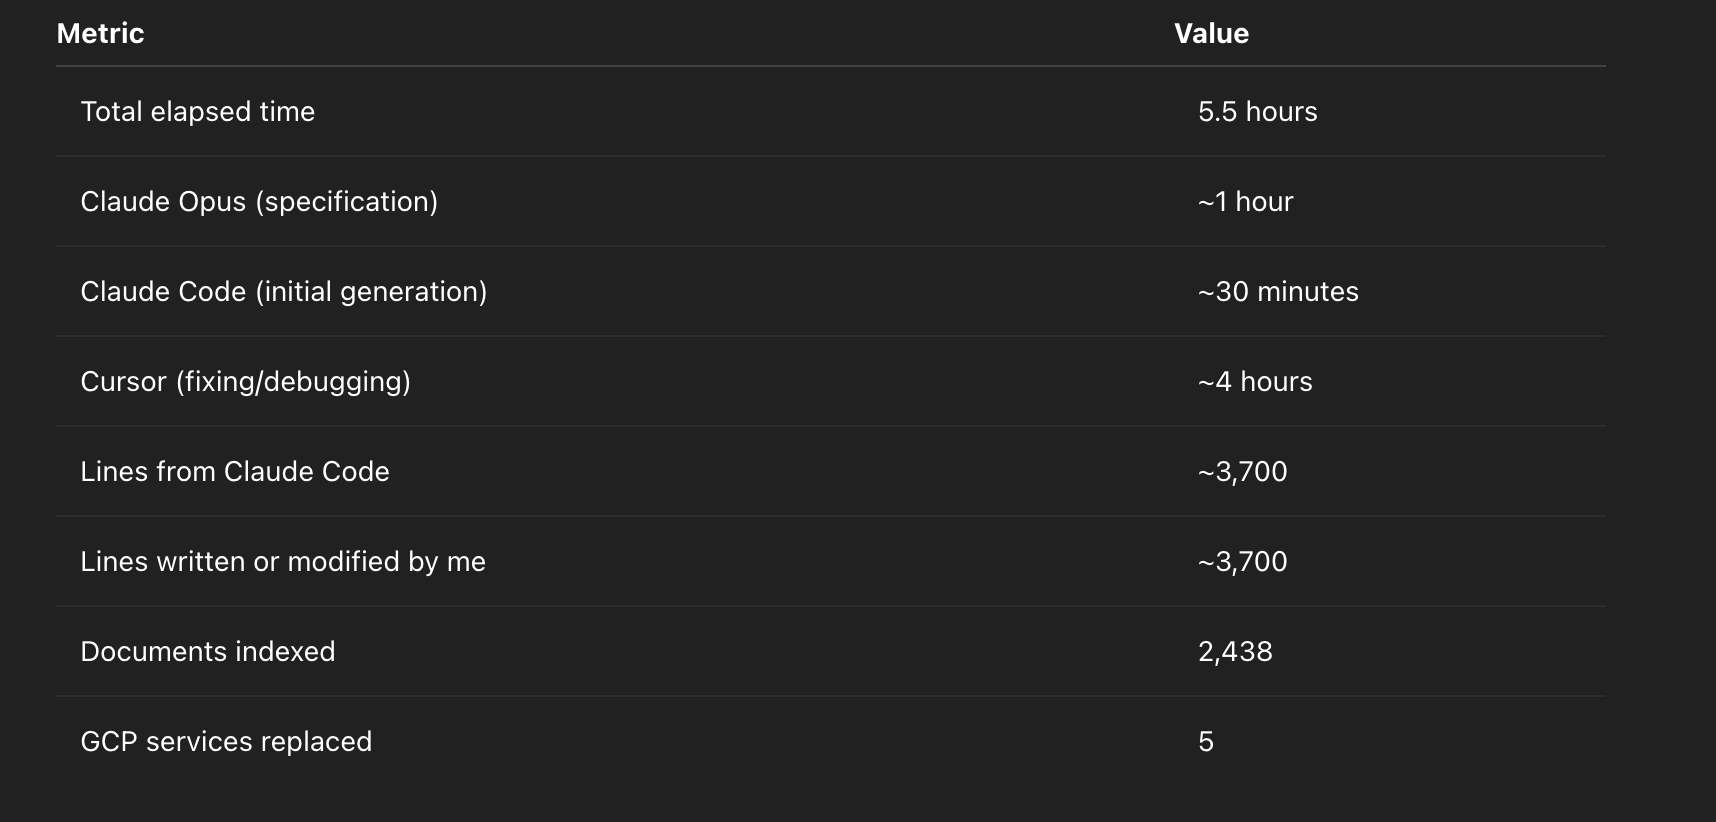Click the 2,438 documents value

click(x=1236, y=651)
